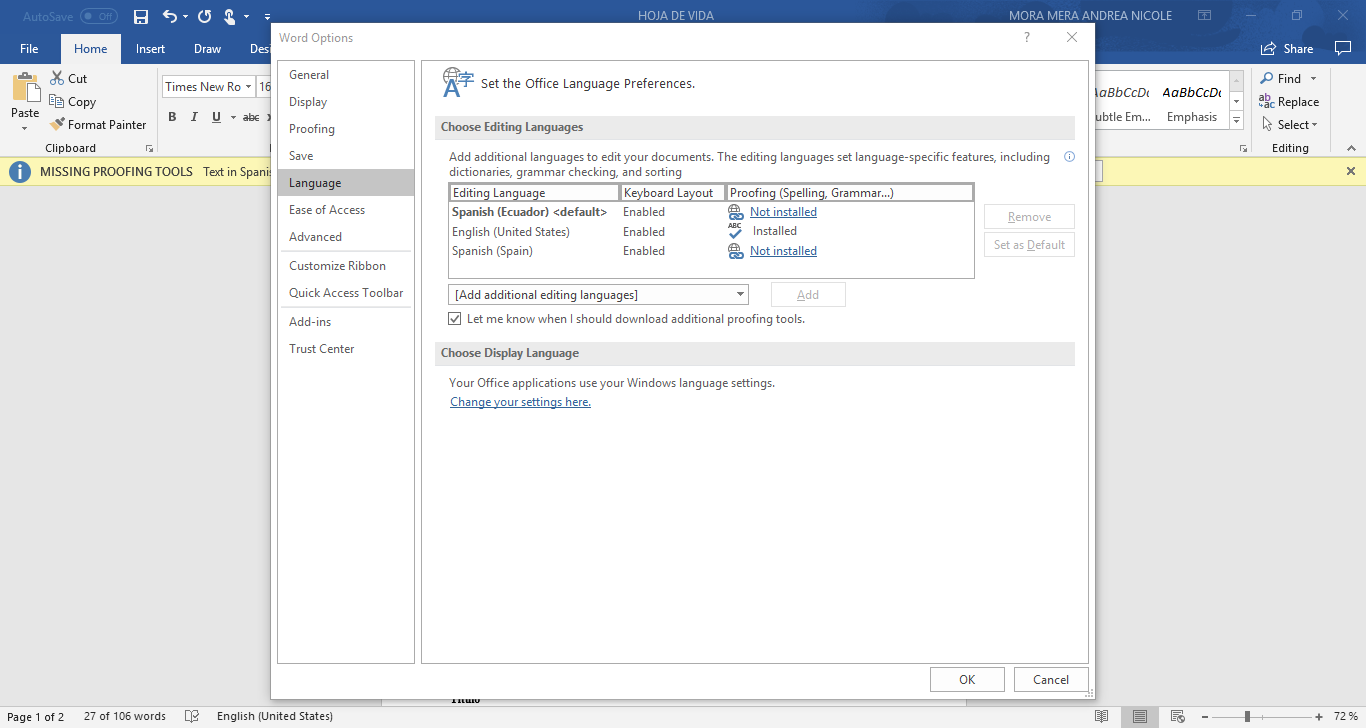Apply Strikethrough with the abc icon
The height and width of the screenshot is (728, 1366).
tap(251, 117)
